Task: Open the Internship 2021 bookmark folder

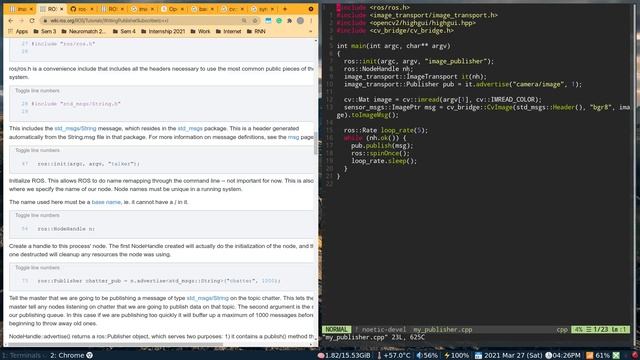Action: tap(163, 31)
